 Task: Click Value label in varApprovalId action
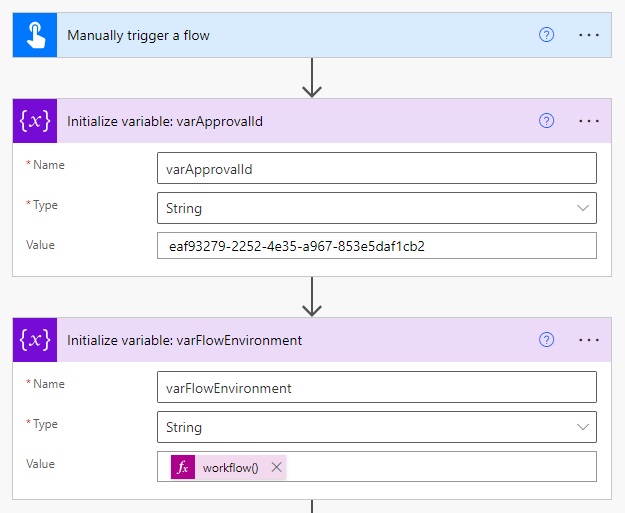(40, 245)
